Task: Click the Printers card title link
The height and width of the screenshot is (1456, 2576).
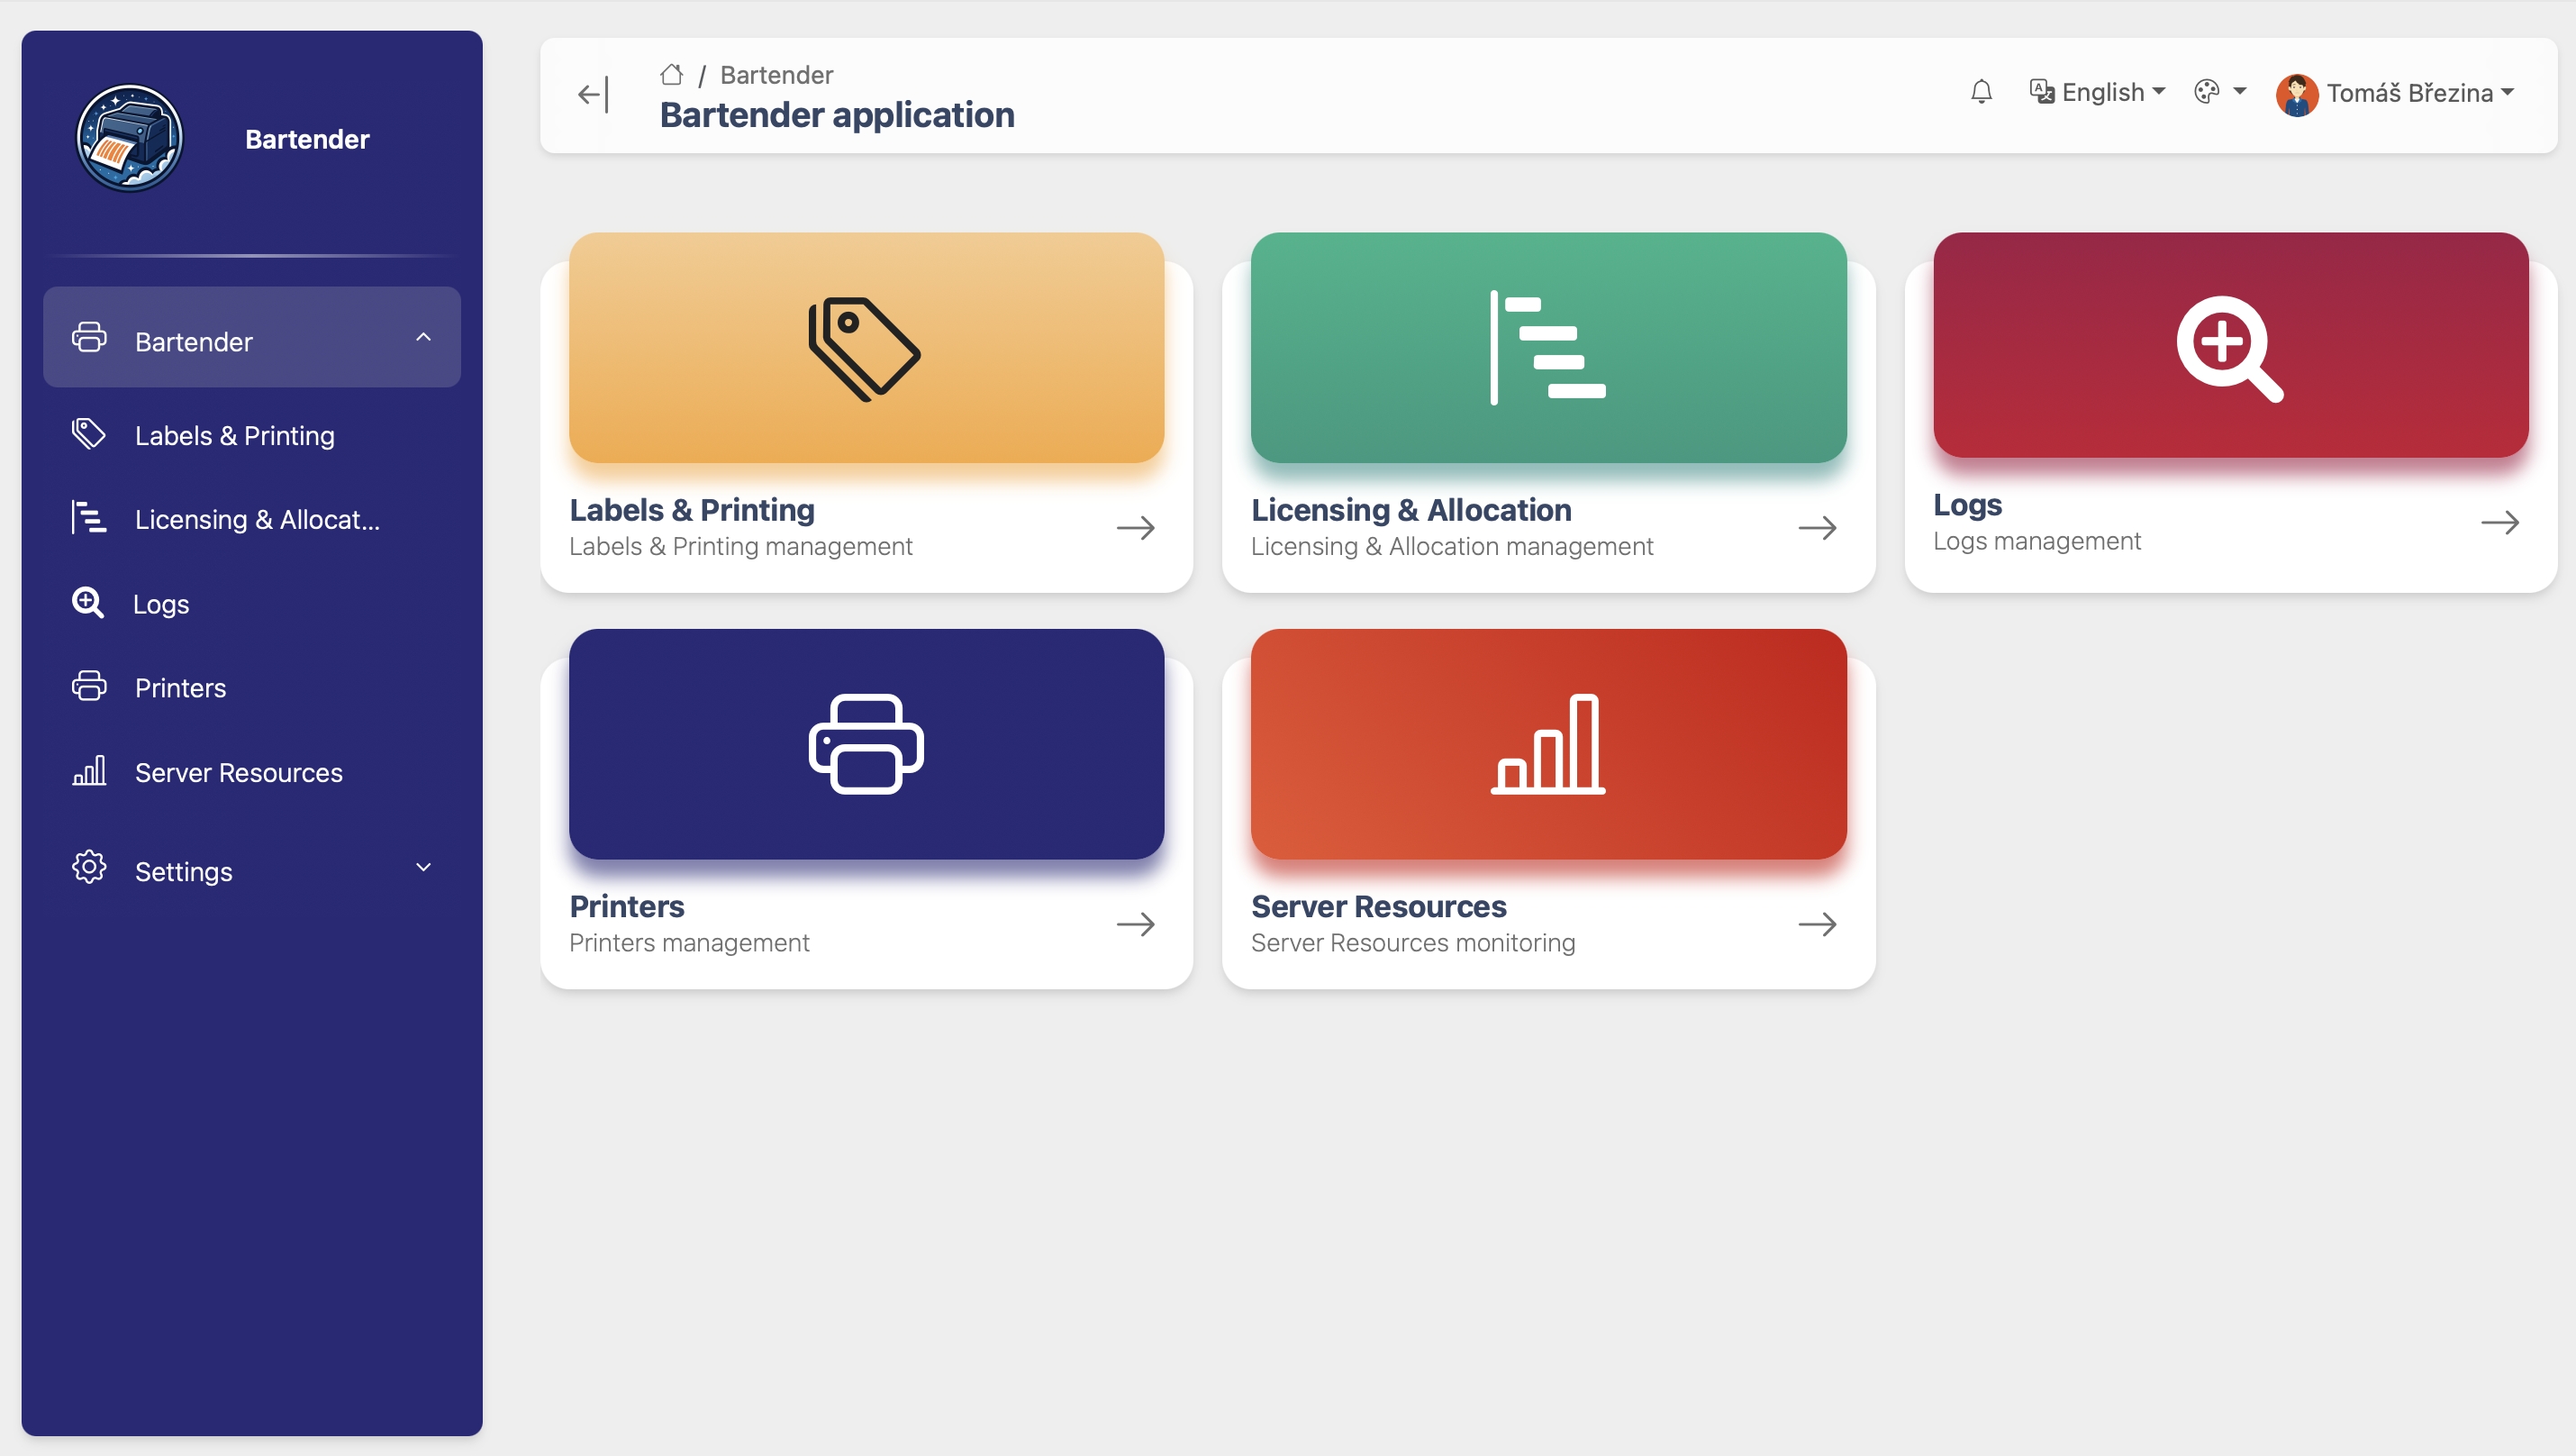Action: click(x=627, y=906)
